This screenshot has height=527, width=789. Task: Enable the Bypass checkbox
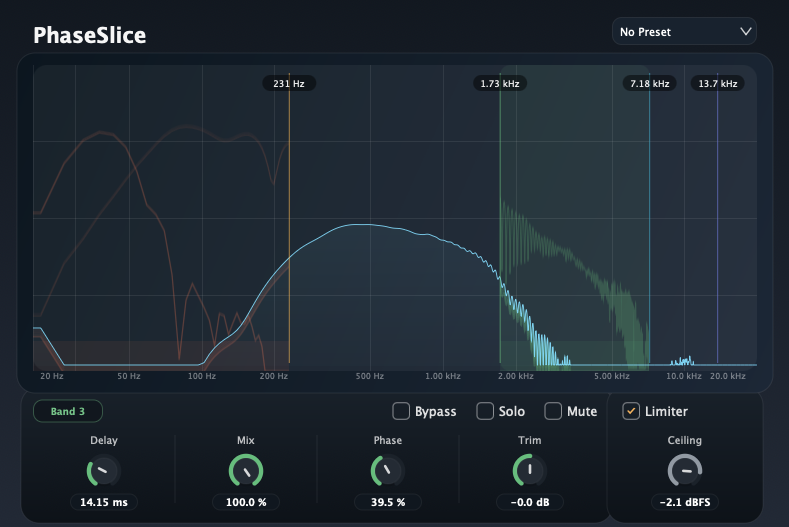(401, 411)
